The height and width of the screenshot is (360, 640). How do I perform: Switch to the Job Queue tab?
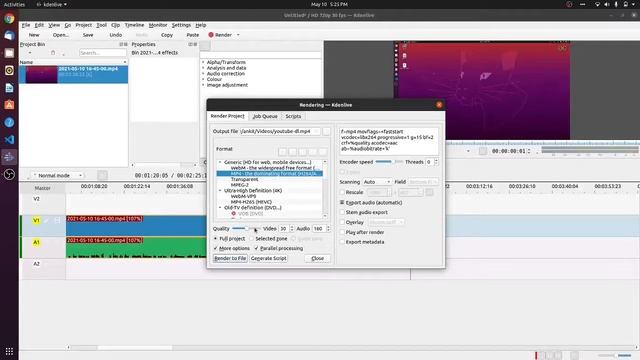click(265, 116)
